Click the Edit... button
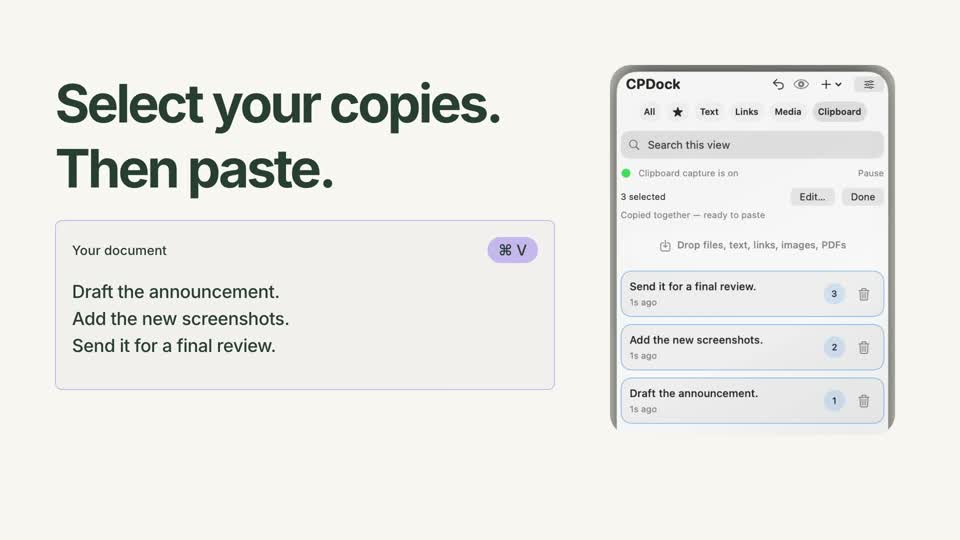Viewport: 960px width, 540px height. coord(812,197)
